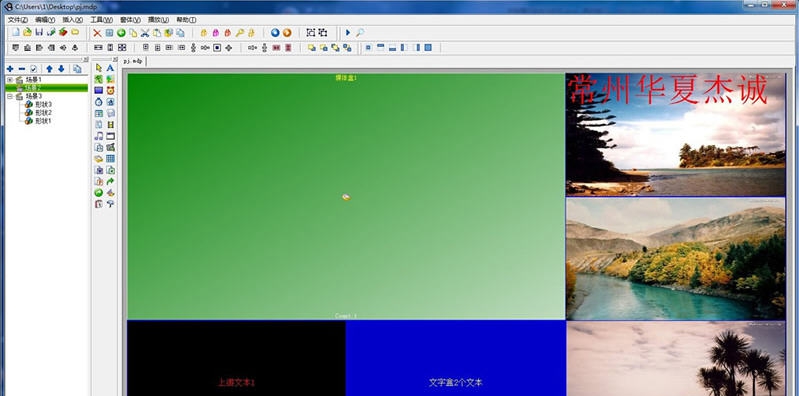Select 场景3 in the scene tree
The width and height of the screenshot is (799, 396).
[x=34, y=96]
